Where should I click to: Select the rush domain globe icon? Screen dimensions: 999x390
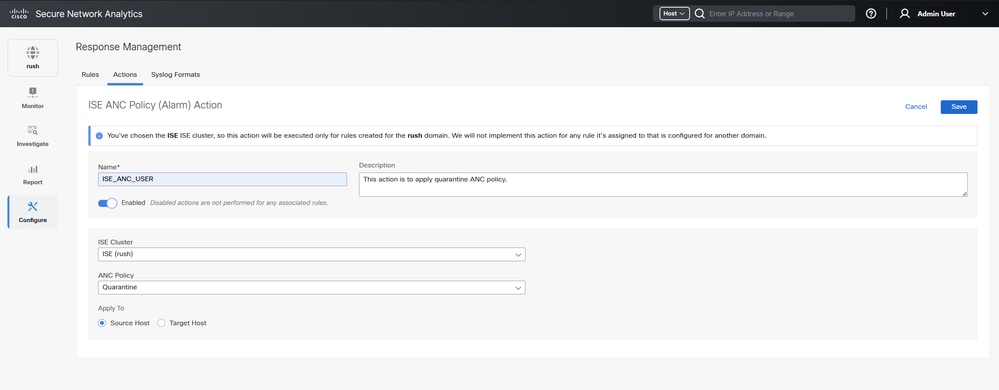point(32,52)
